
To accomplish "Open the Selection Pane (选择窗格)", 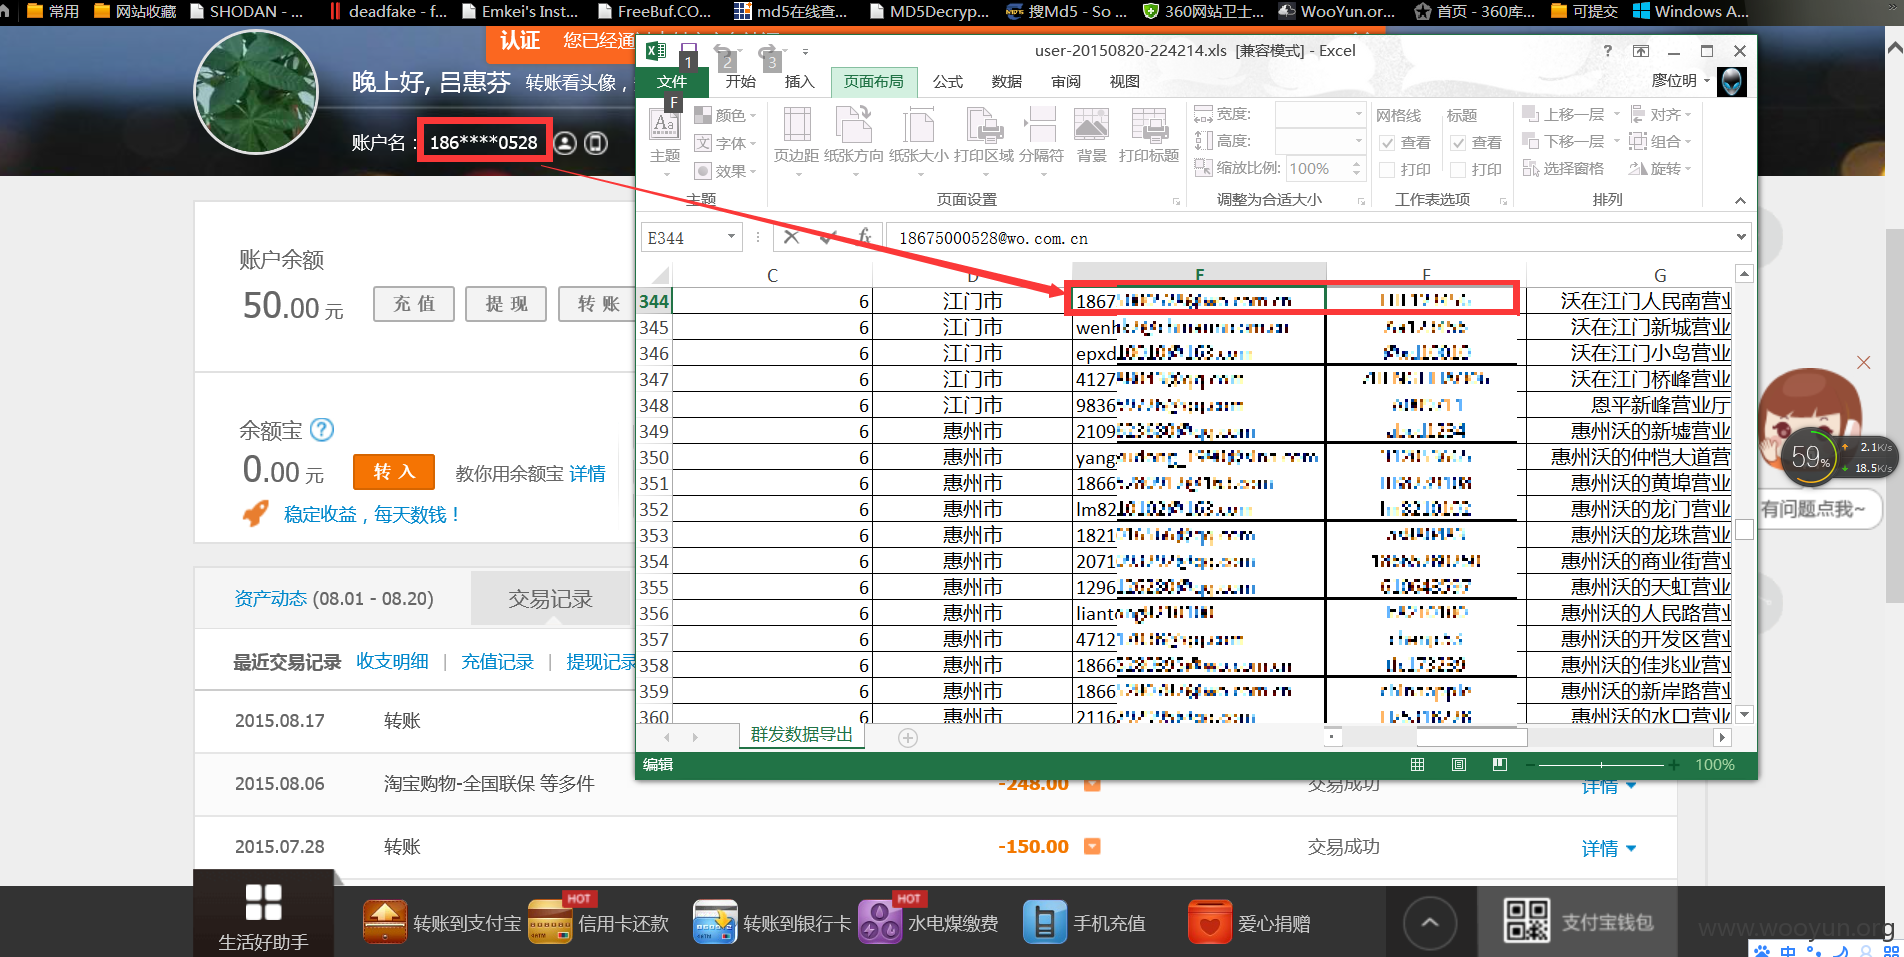I will (1563, 168).
